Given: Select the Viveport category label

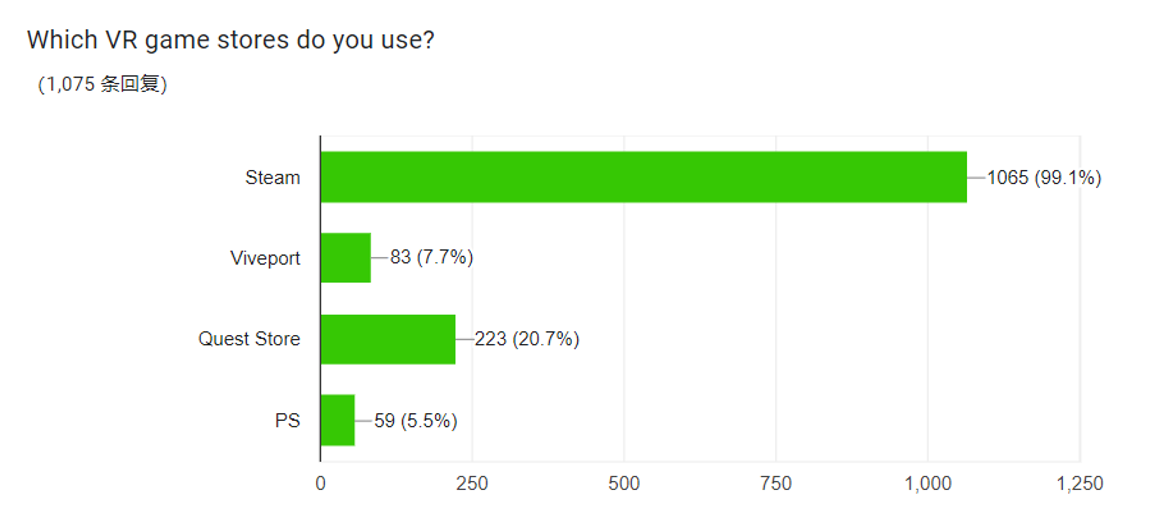Looking at the screenshot, I should point(266,259).
